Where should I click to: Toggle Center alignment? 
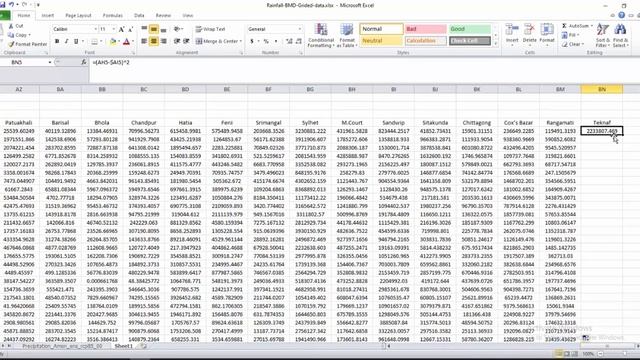click(x=154, y=41)
